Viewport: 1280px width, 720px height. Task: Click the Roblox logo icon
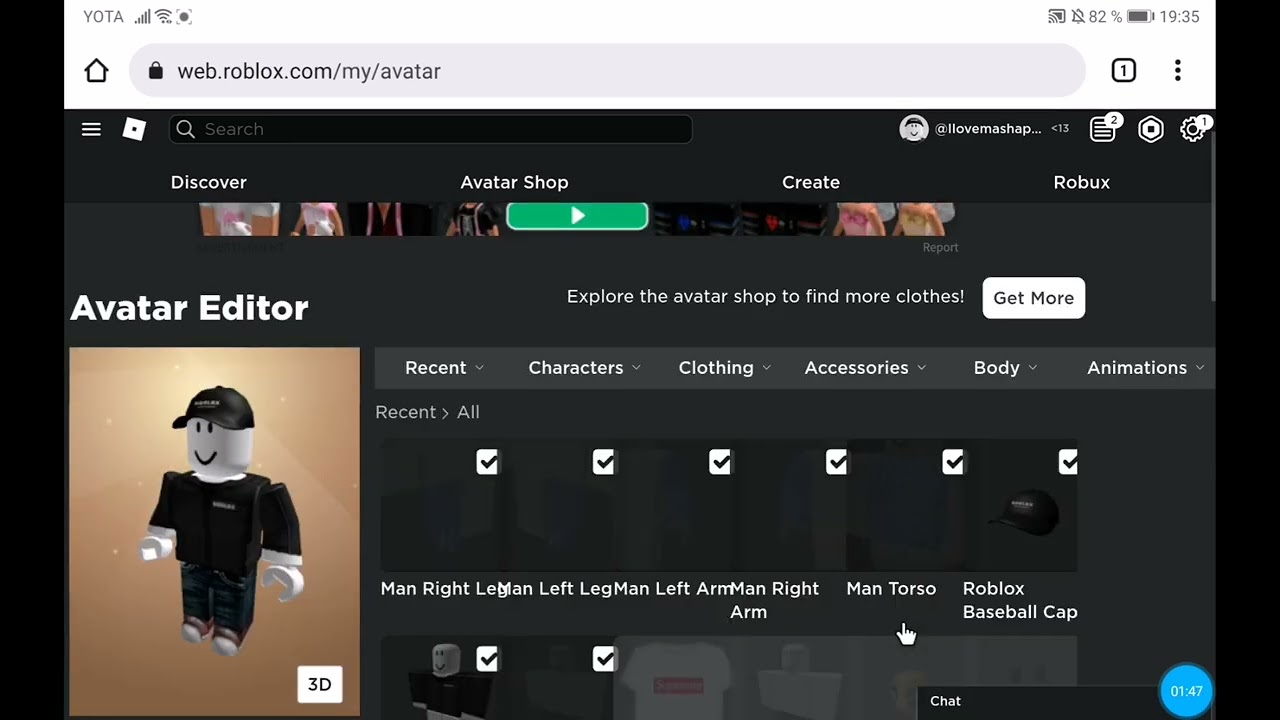pyautogui.click(x=134, y=129)
